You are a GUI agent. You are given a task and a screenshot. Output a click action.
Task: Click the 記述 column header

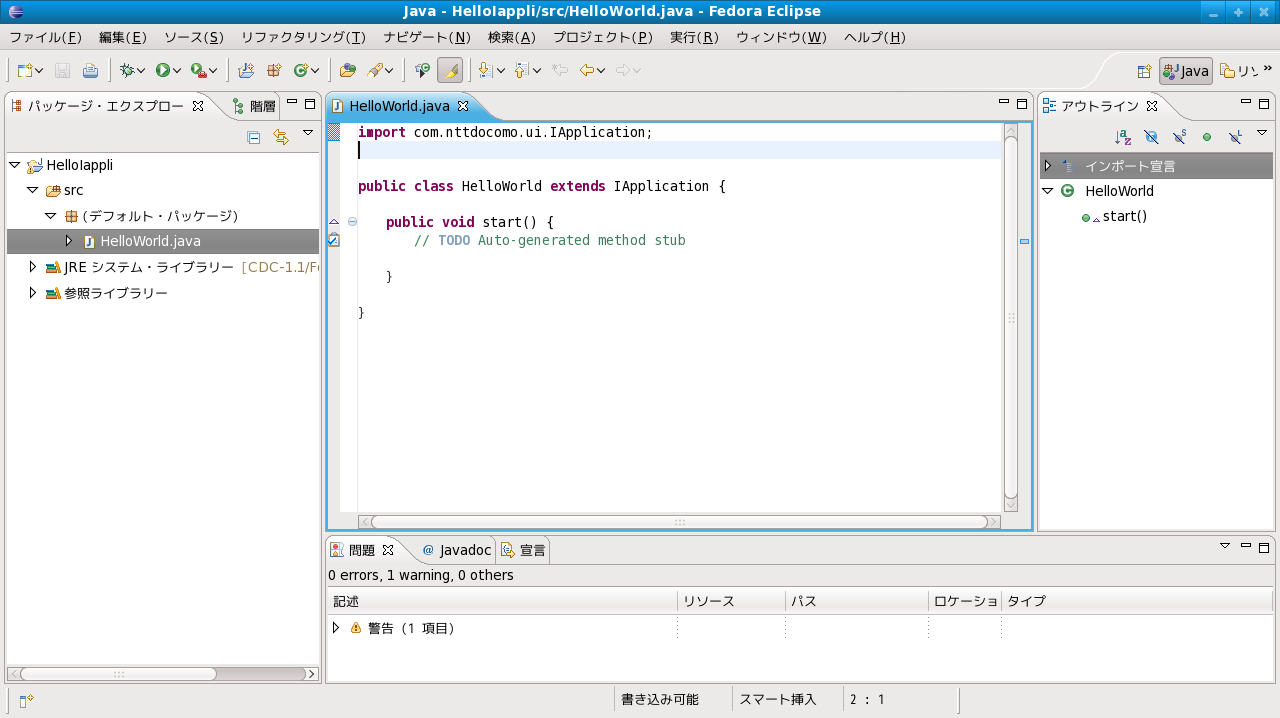502,601
